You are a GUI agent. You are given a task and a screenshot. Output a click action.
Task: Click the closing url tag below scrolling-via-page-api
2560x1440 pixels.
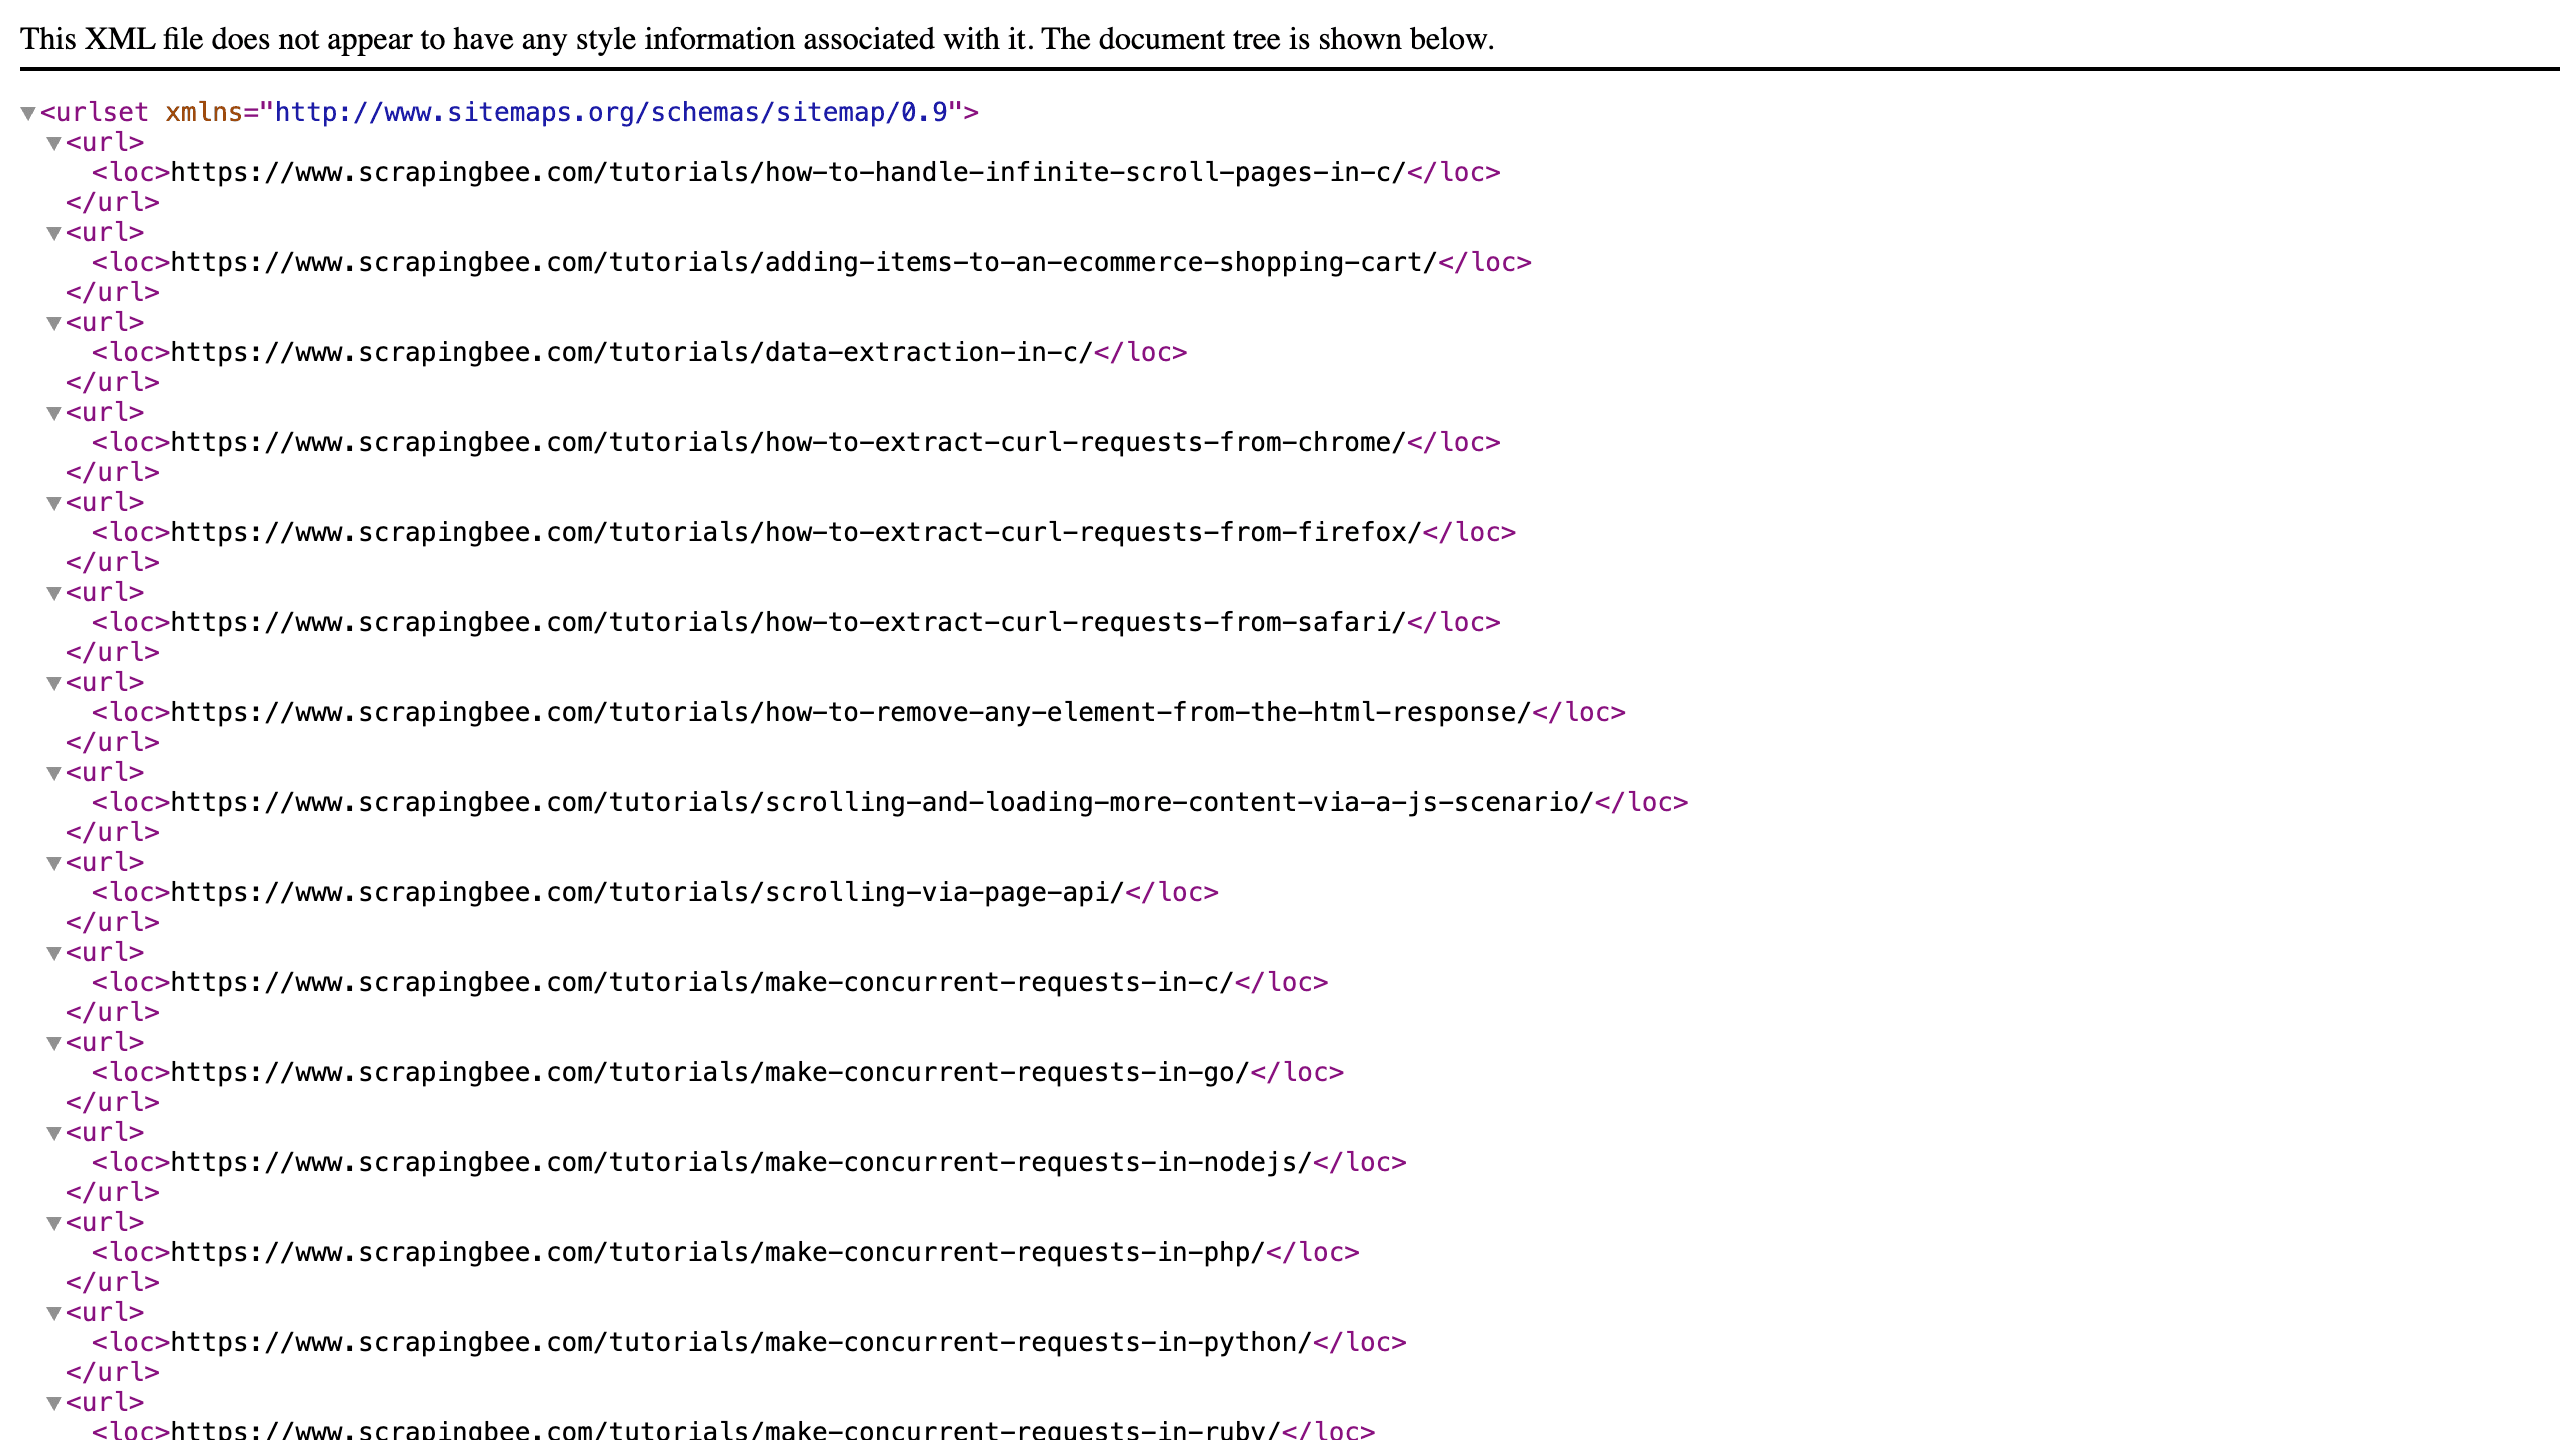(113, 922)
